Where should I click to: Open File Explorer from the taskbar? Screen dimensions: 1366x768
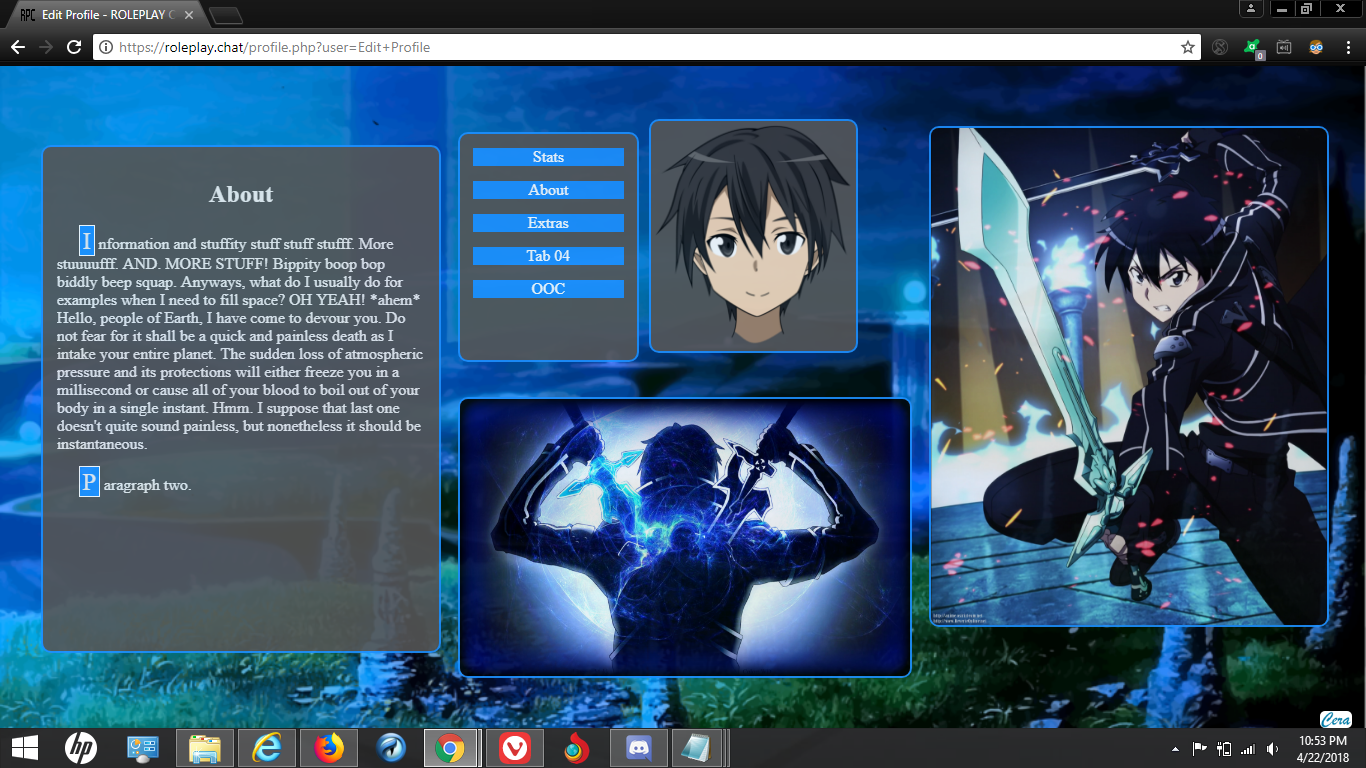tap(205, 748)
